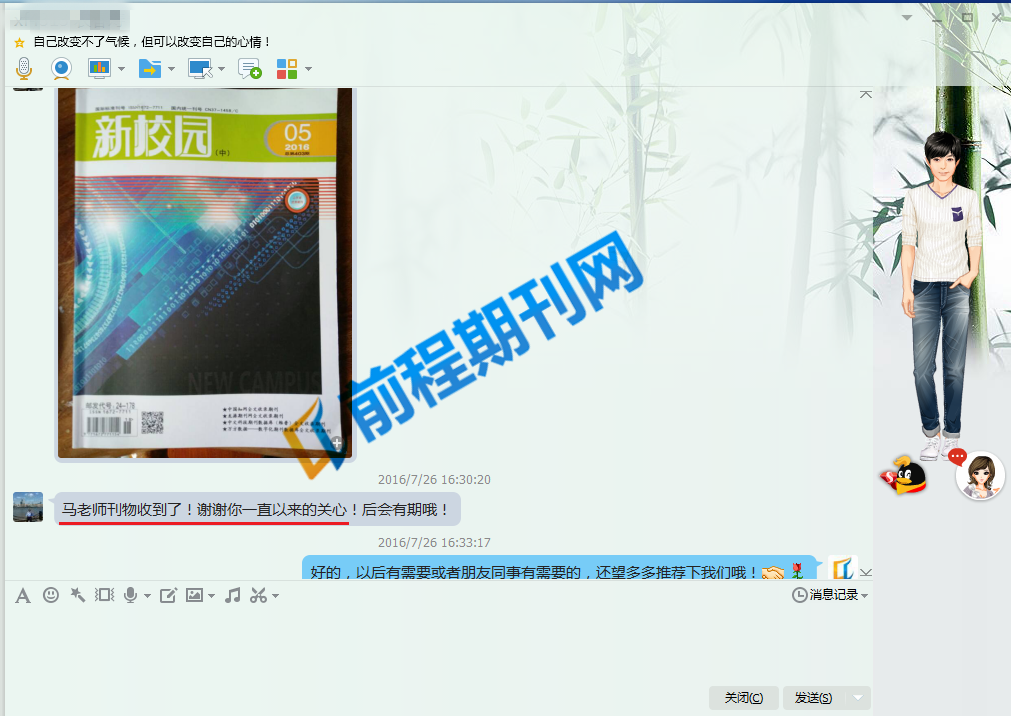Click the favorite star beside the signature

(19, 43)
